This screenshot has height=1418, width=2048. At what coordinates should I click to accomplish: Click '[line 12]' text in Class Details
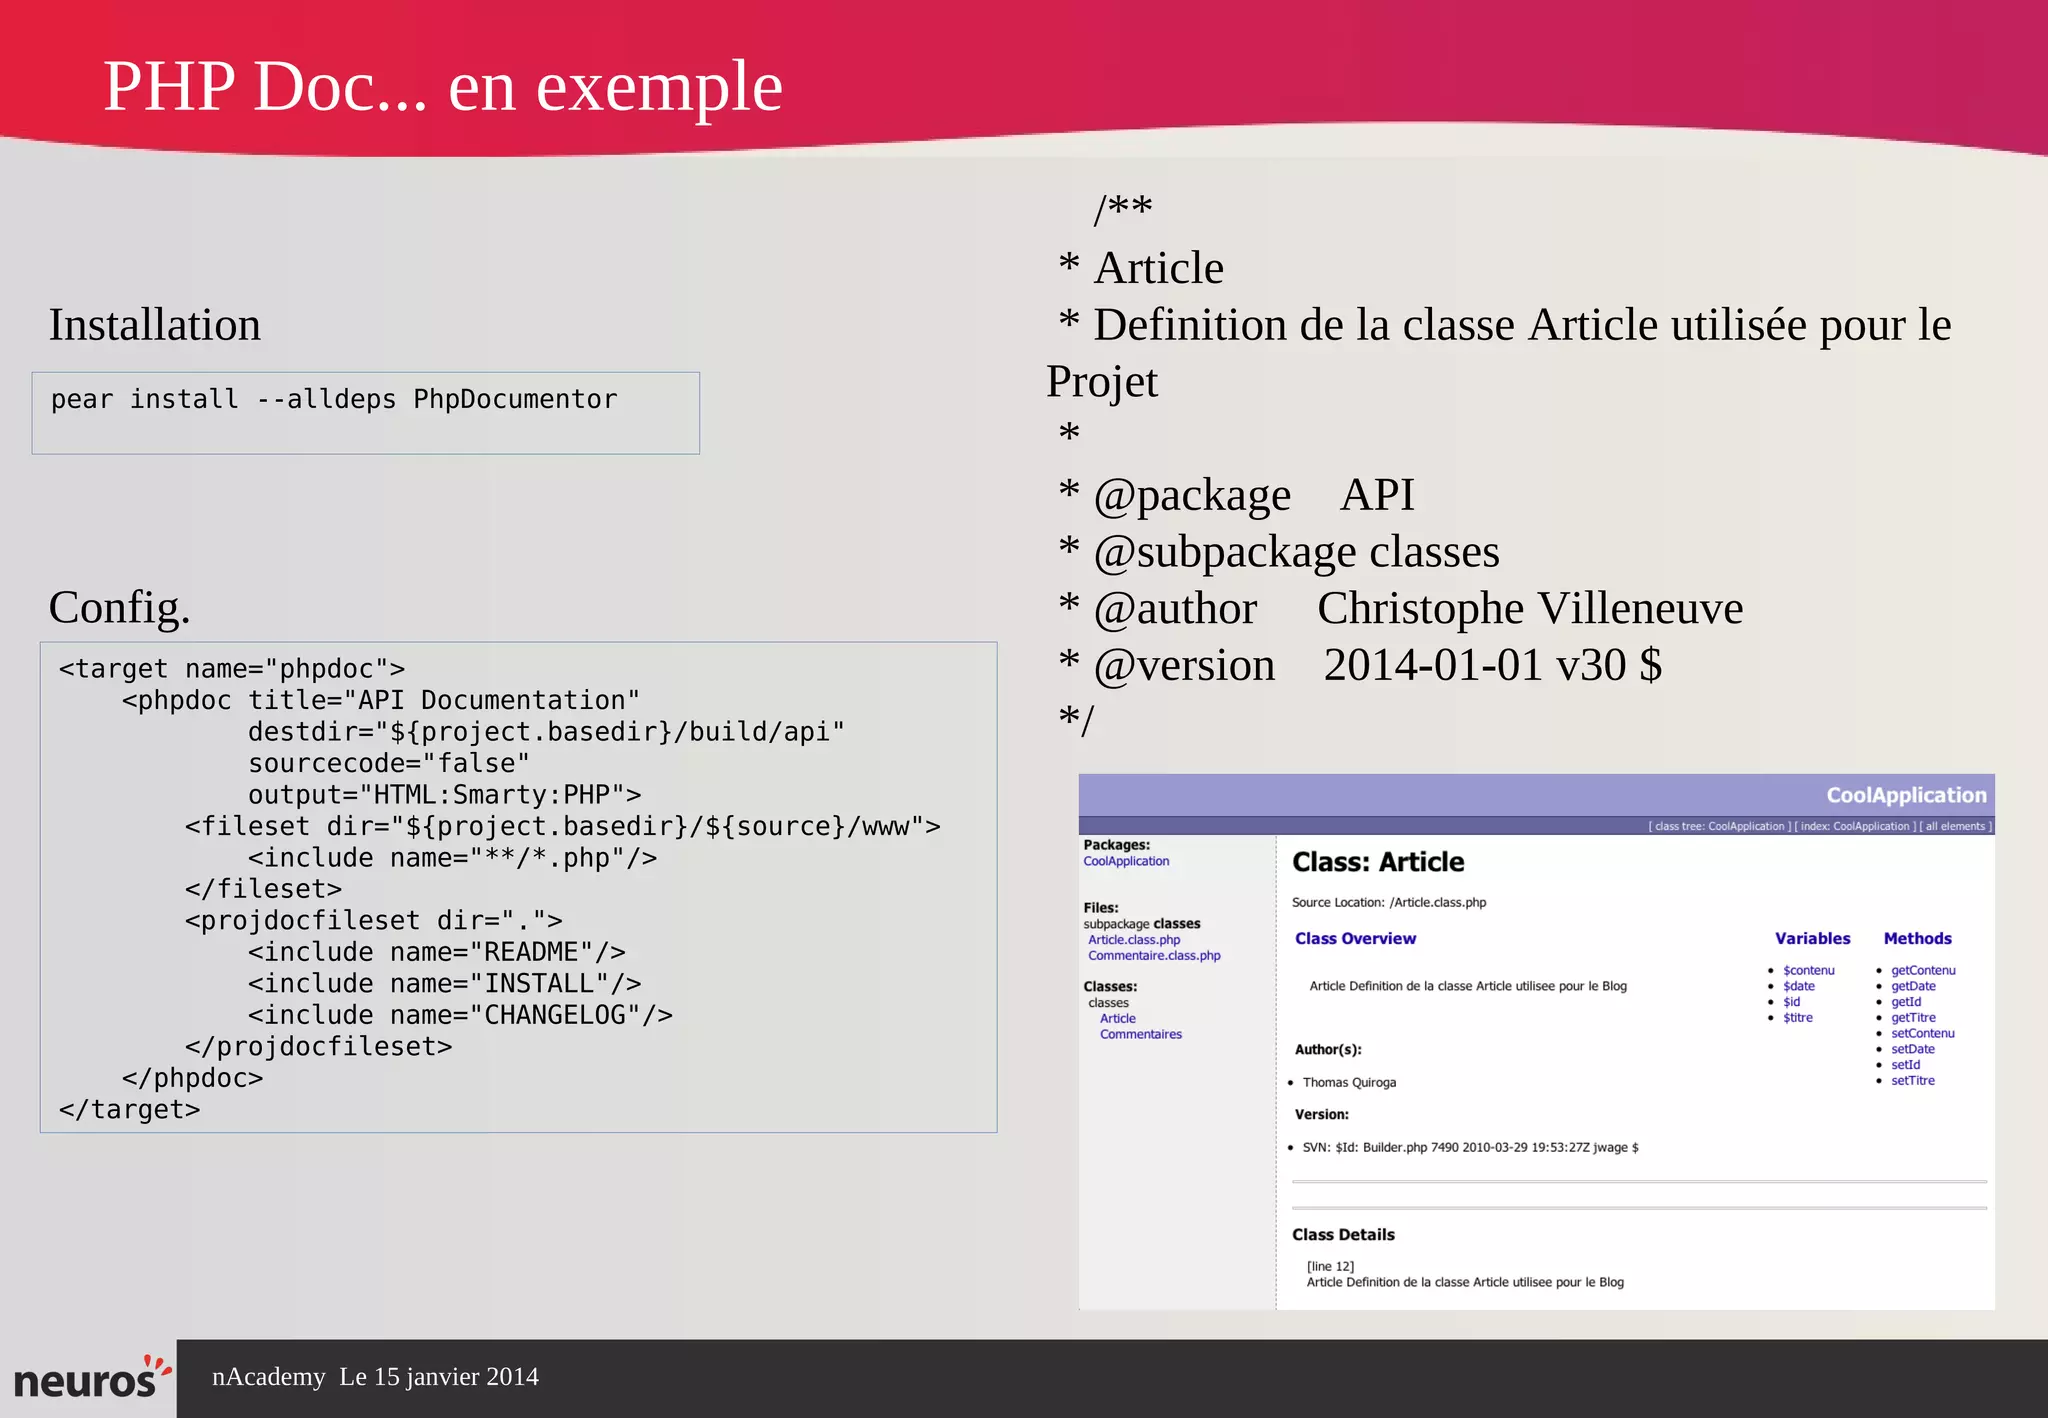1330,1267
